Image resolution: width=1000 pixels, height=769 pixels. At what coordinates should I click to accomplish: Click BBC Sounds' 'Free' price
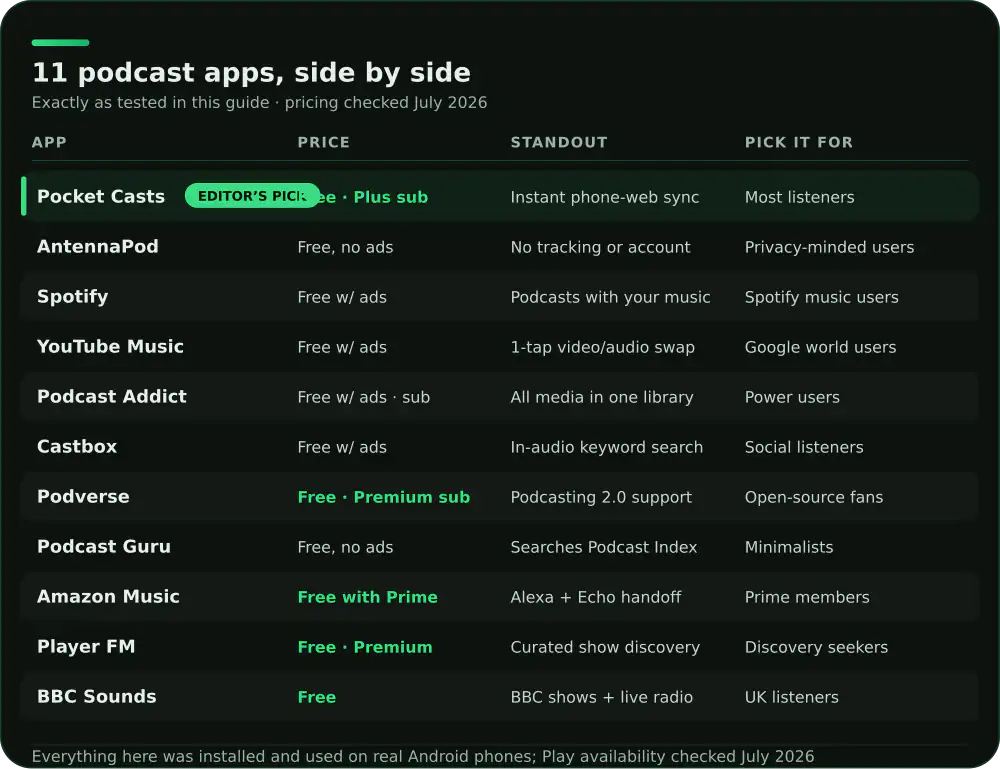[316, 697]
